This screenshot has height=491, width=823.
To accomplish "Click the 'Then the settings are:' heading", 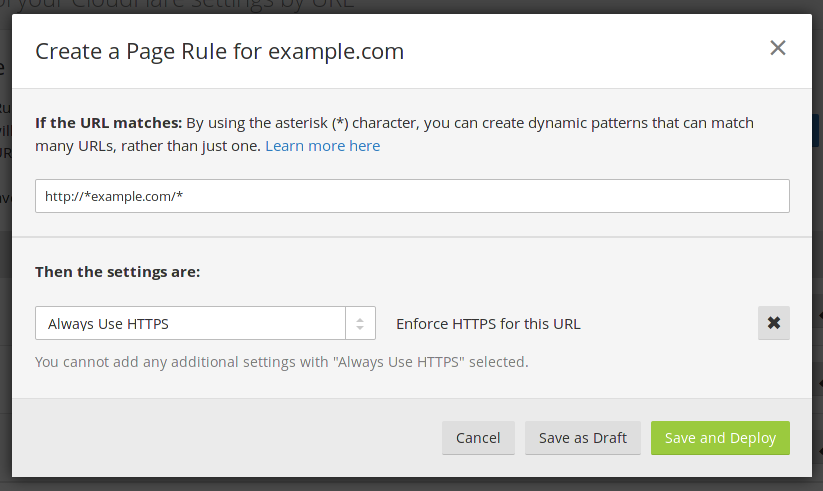I will coord(118,272).
